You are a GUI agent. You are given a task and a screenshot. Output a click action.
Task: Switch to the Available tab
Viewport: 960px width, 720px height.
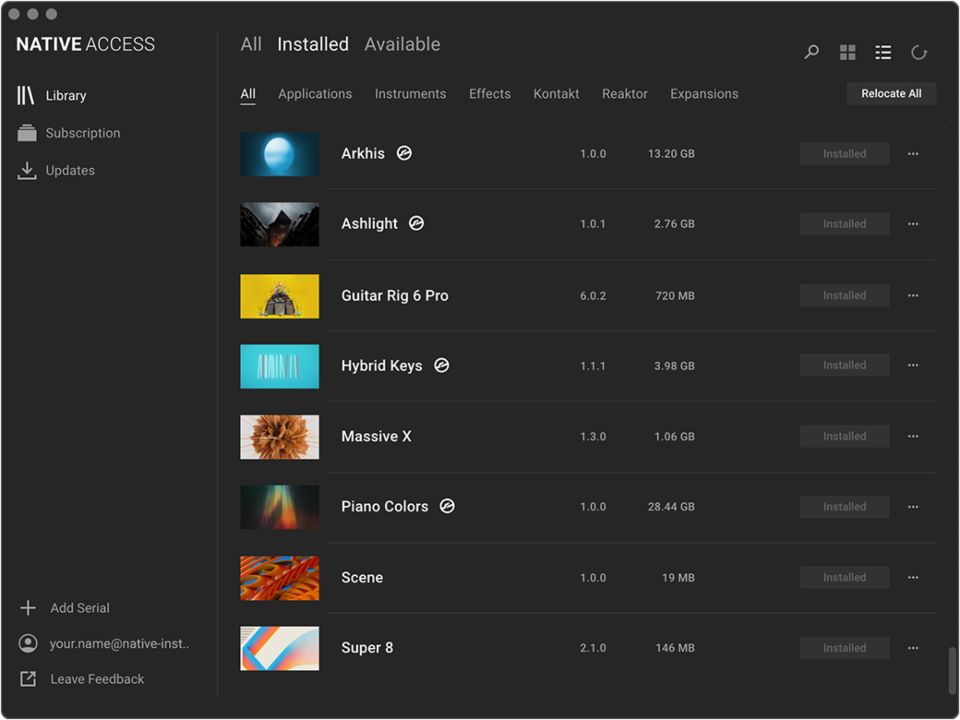(402, 44)
